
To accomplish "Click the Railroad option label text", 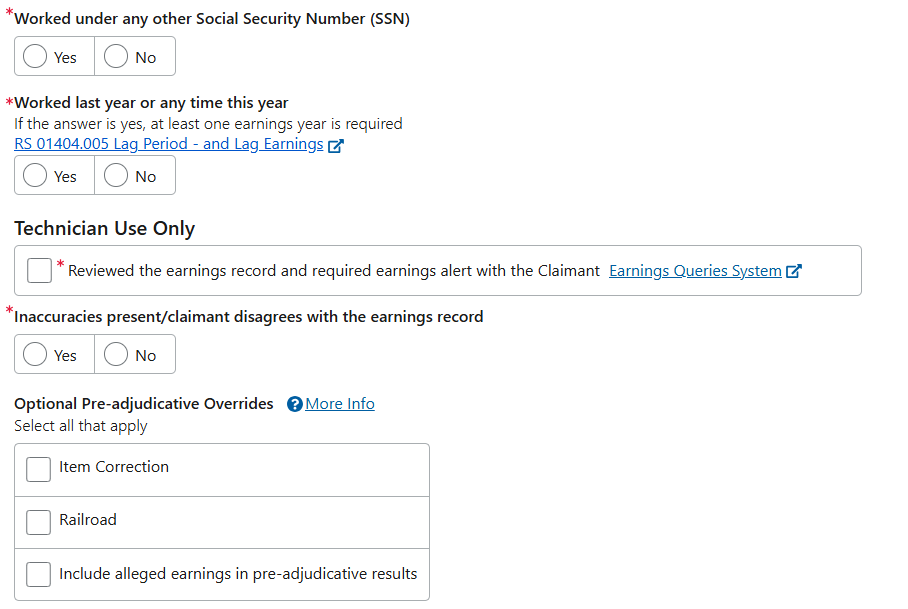I will 88,520.
